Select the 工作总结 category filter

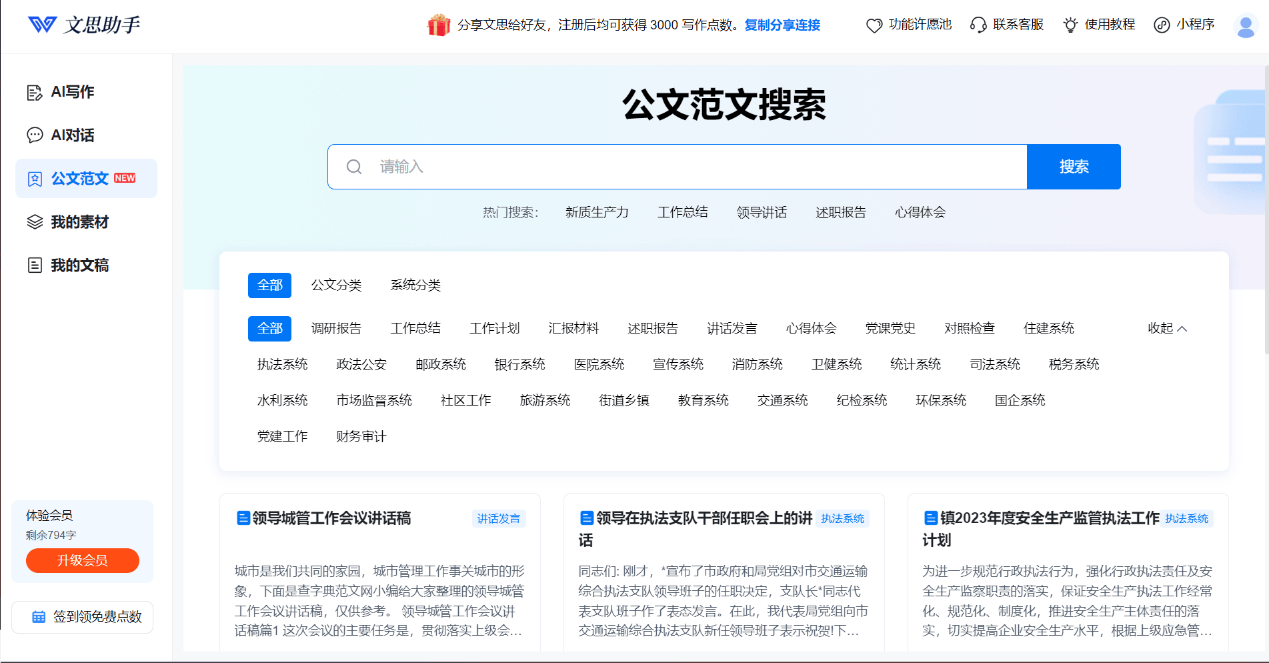point(415,328)
